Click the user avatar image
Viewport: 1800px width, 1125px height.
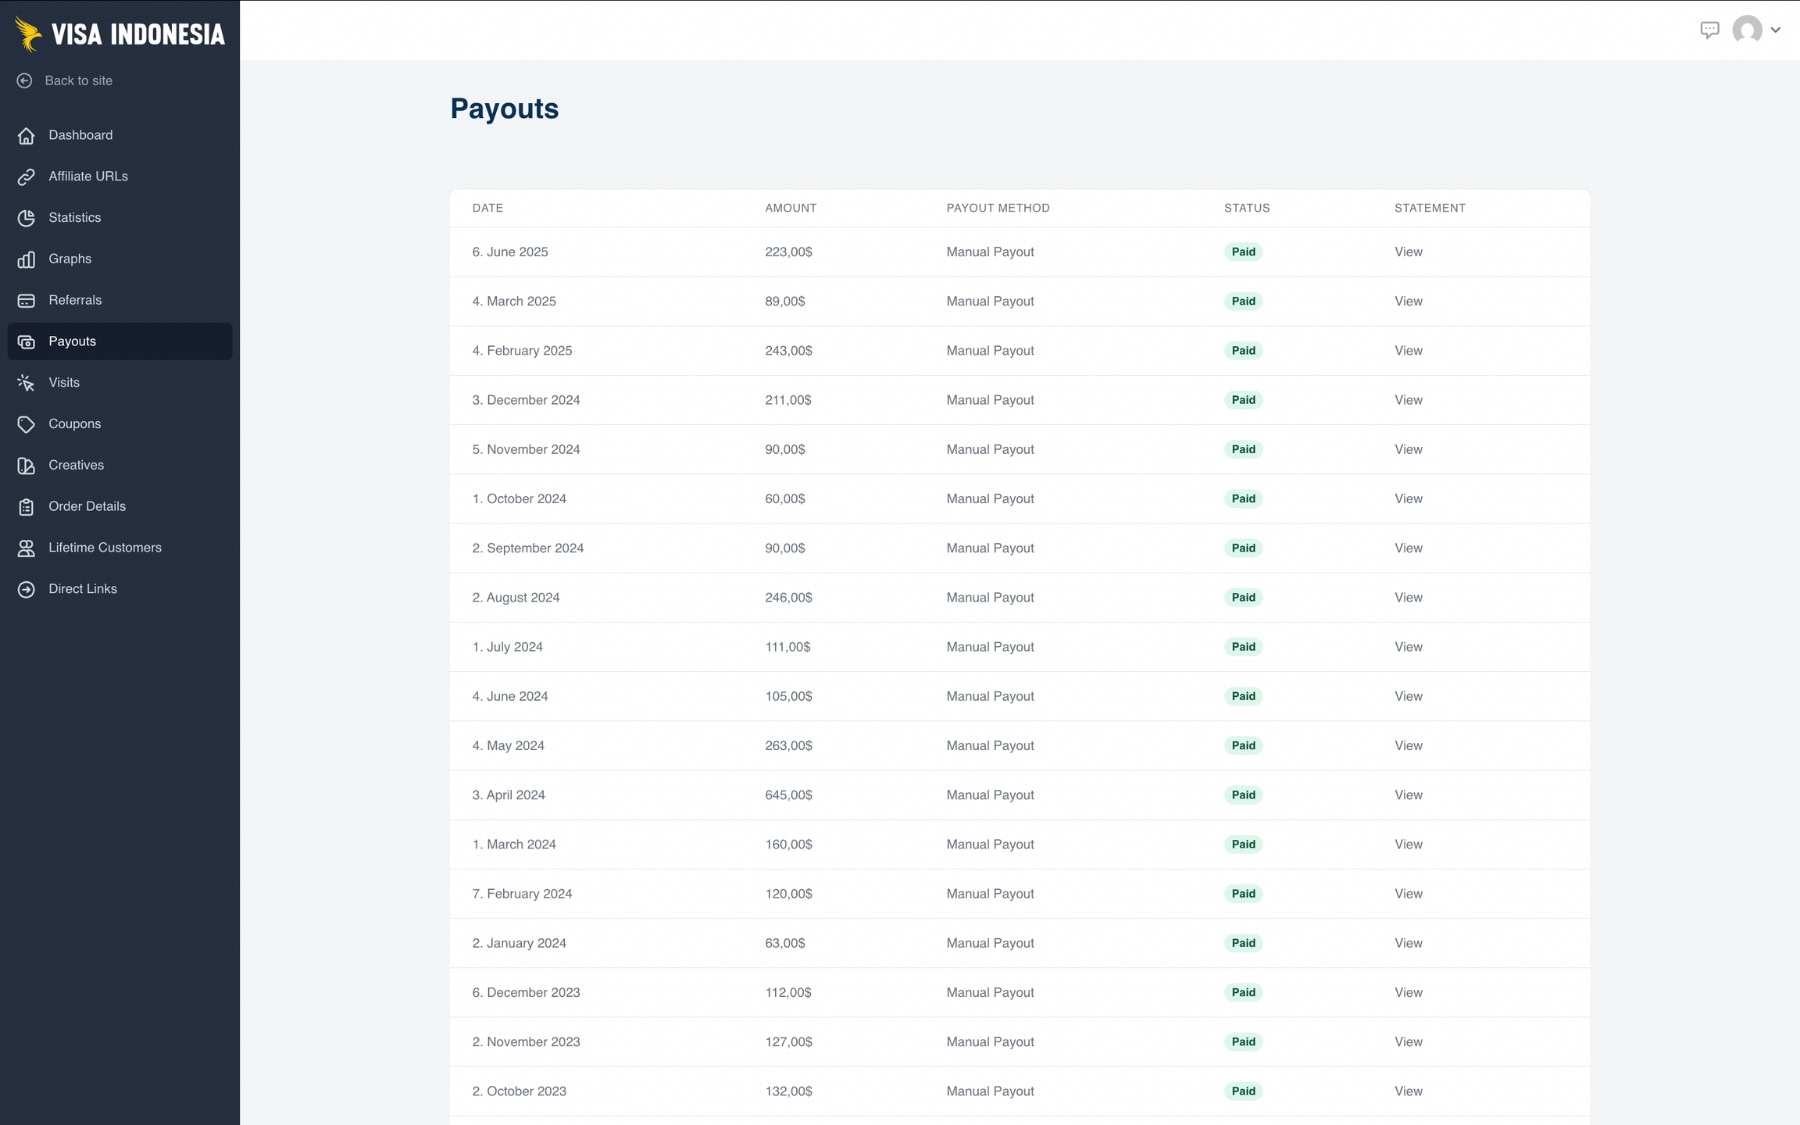click(1749, 30)
